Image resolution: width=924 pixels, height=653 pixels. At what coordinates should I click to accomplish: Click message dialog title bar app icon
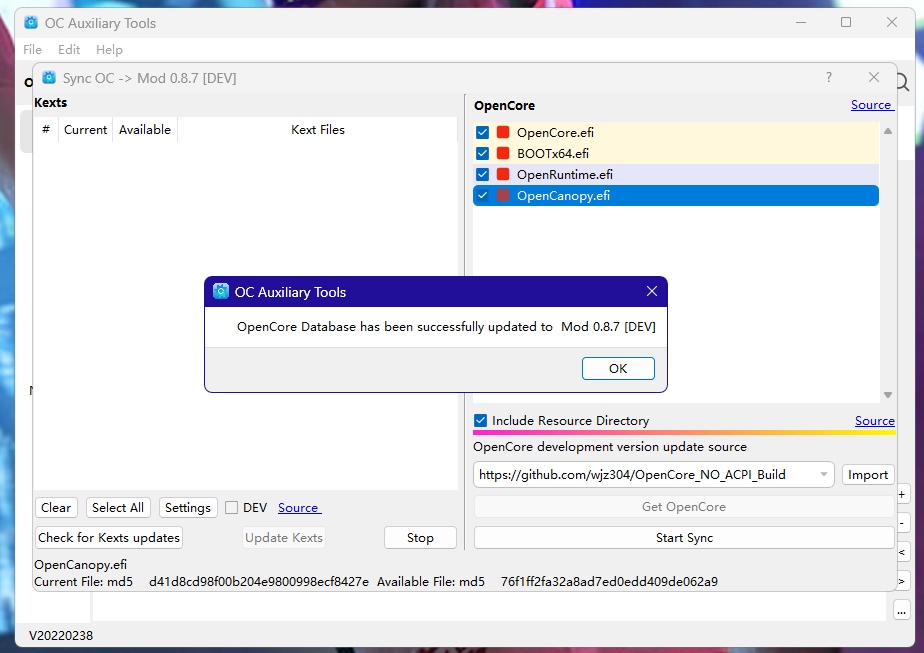[x=221, y=292]
